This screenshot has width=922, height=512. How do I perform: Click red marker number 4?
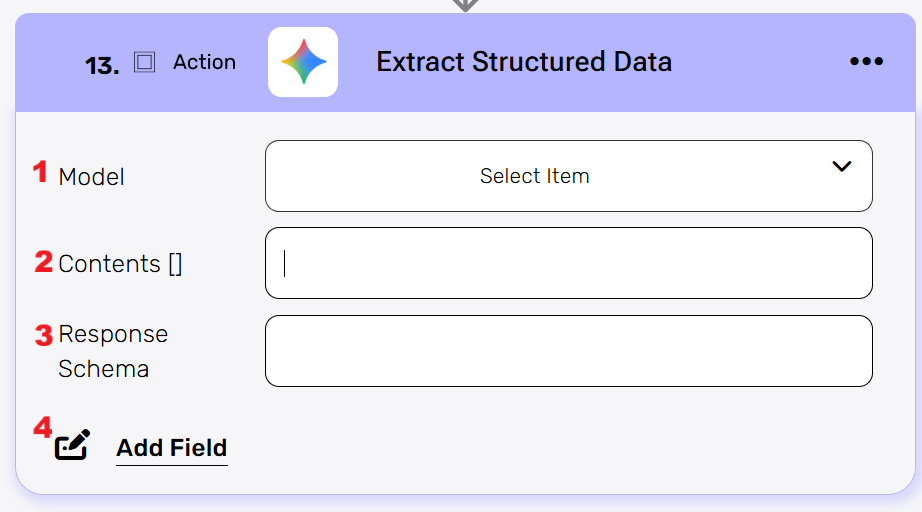[42, 427]
